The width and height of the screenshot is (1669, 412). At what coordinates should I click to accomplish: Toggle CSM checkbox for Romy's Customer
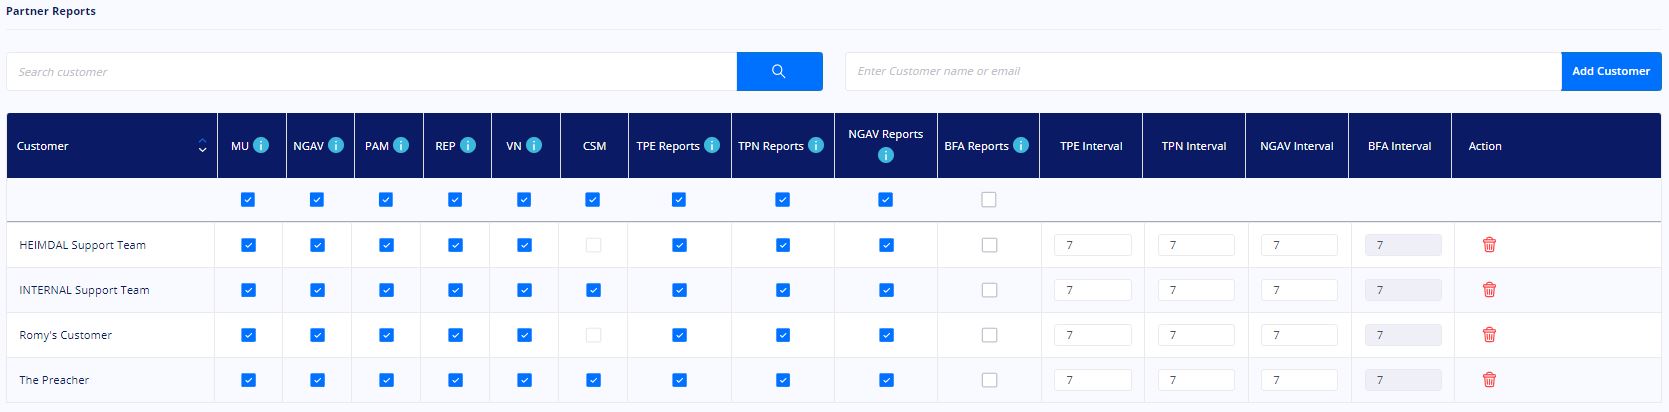[x=594, y=335]
